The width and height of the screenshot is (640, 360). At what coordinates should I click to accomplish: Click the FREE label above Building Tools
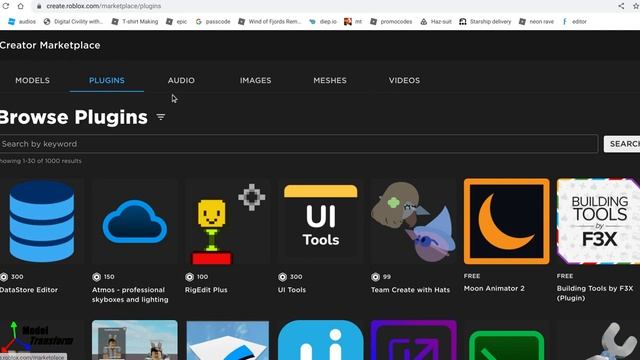tap(565, 276)
